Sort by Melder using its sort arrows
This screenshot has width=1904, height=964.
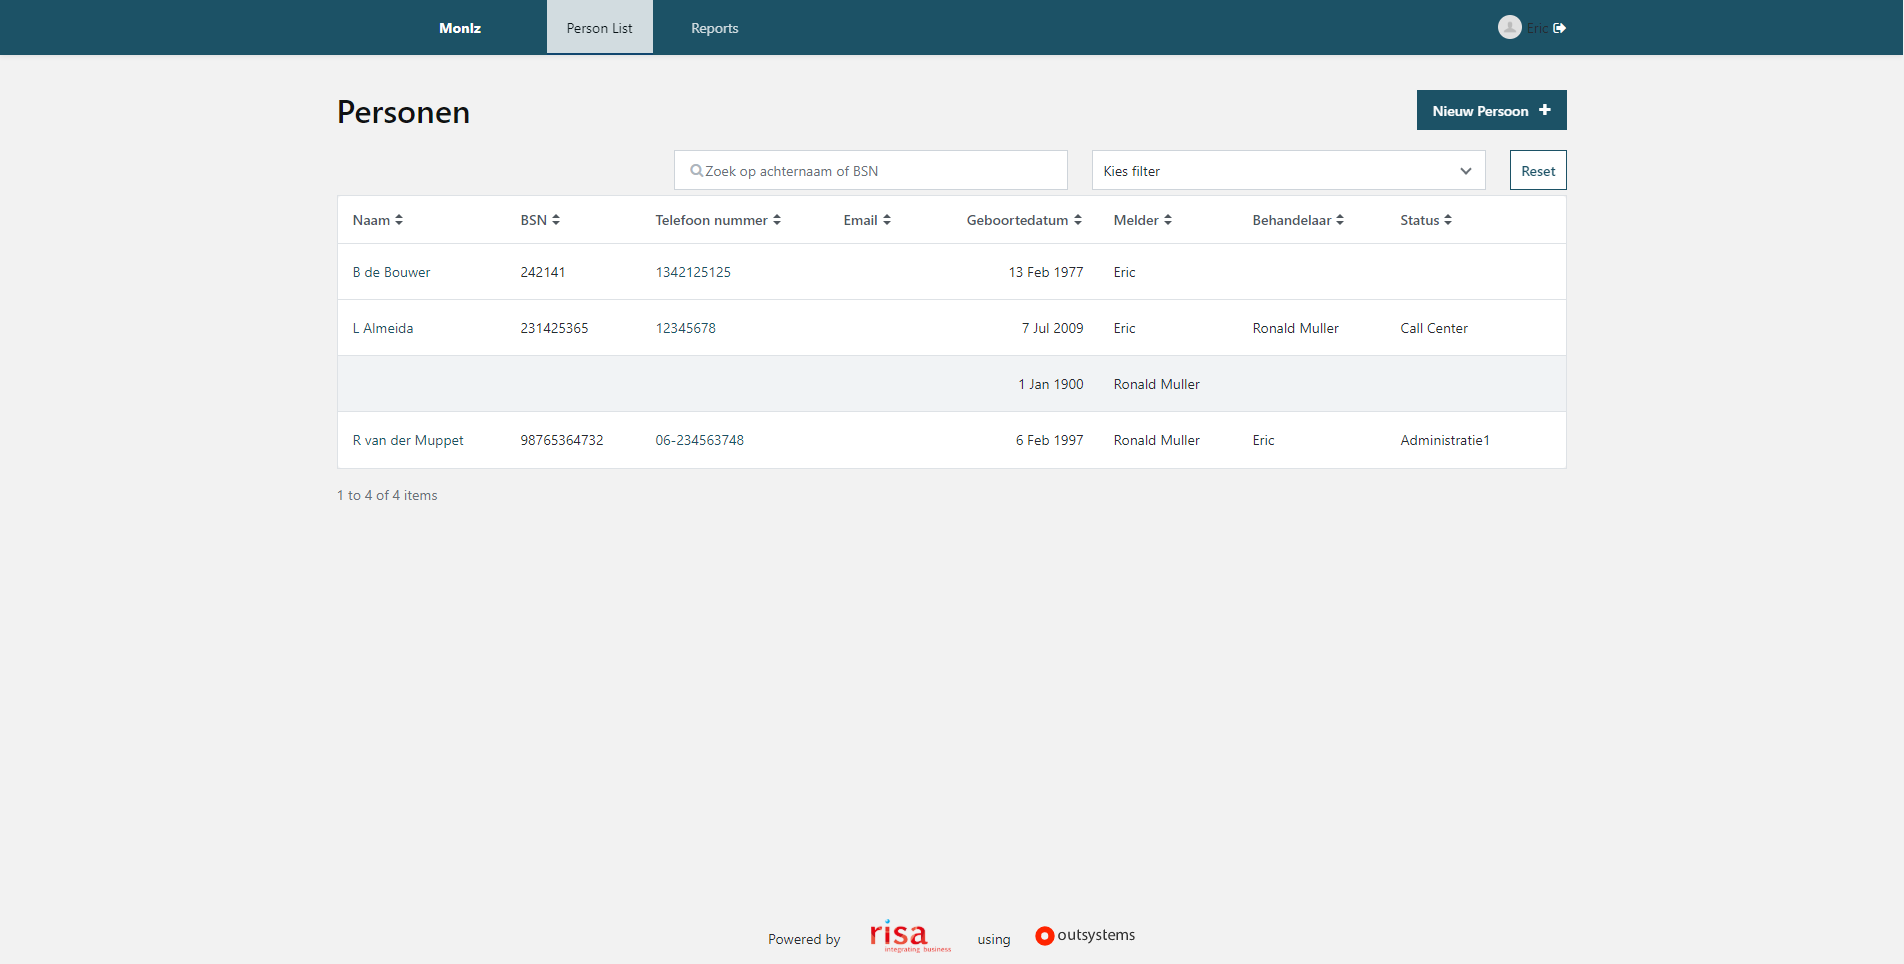pos(1168,220)
